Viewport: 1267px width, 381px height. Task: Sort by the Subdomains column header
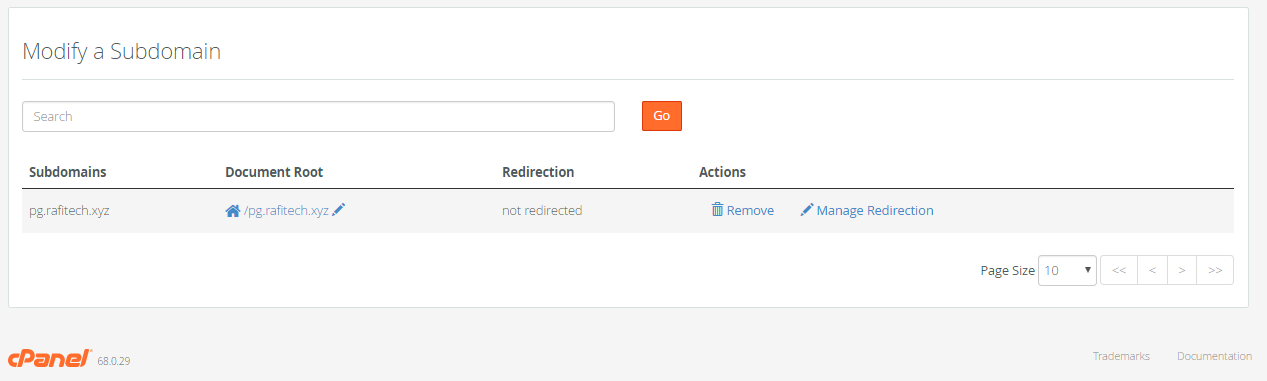click(x=68, y=172)
